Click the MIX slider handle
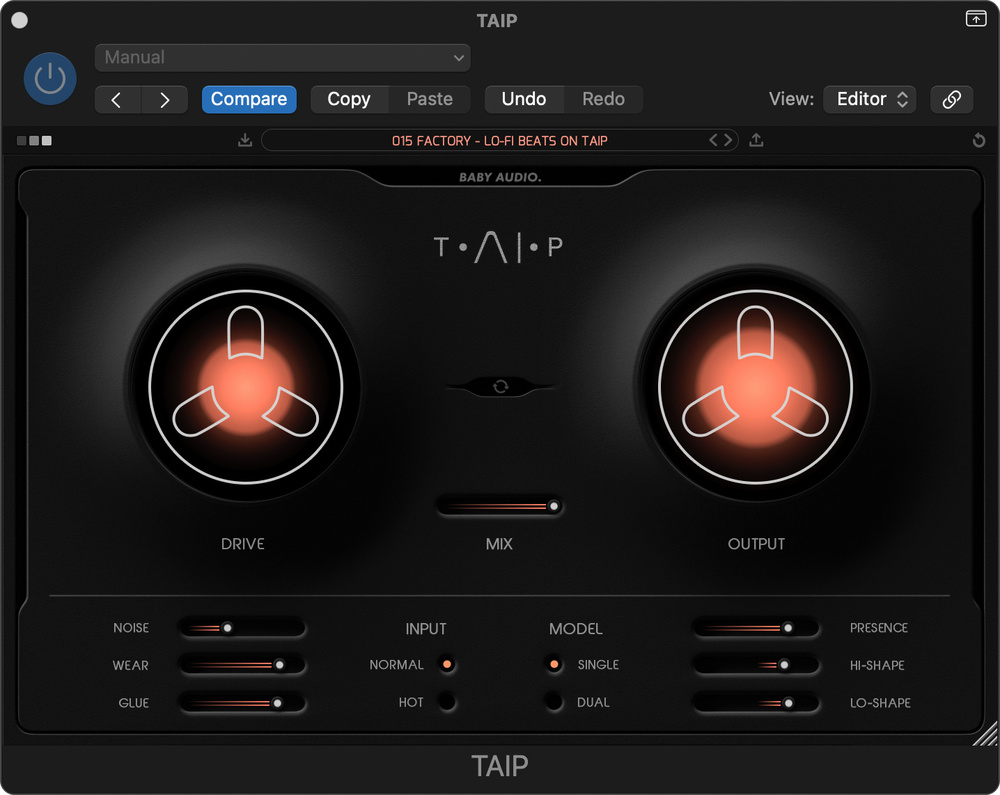This screenshot has width=1000, height=795. [x=553, y=507]
